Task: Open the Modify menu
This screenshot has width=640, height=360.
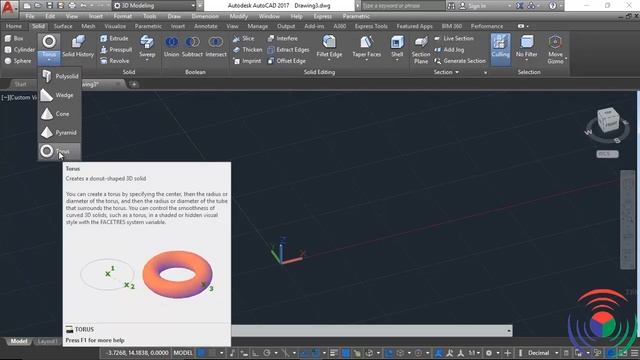Action: tap(238, 16)
